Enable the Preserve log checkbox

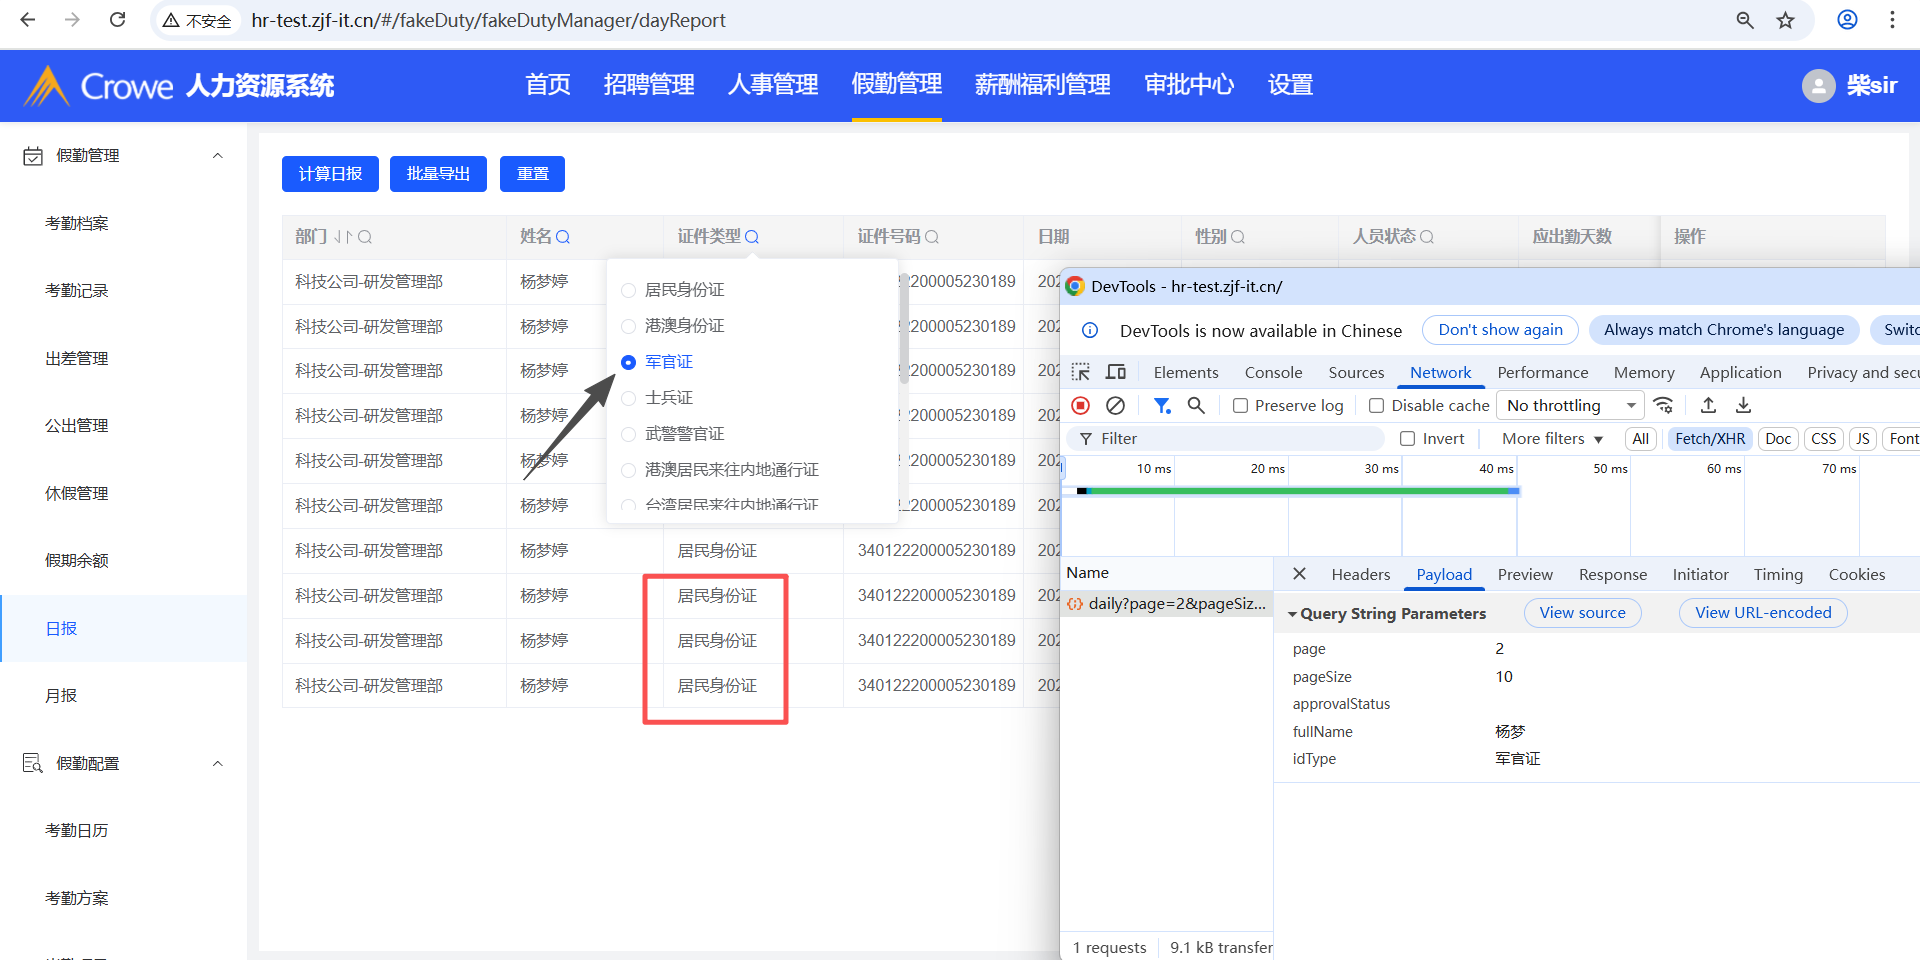point(1241,406)
